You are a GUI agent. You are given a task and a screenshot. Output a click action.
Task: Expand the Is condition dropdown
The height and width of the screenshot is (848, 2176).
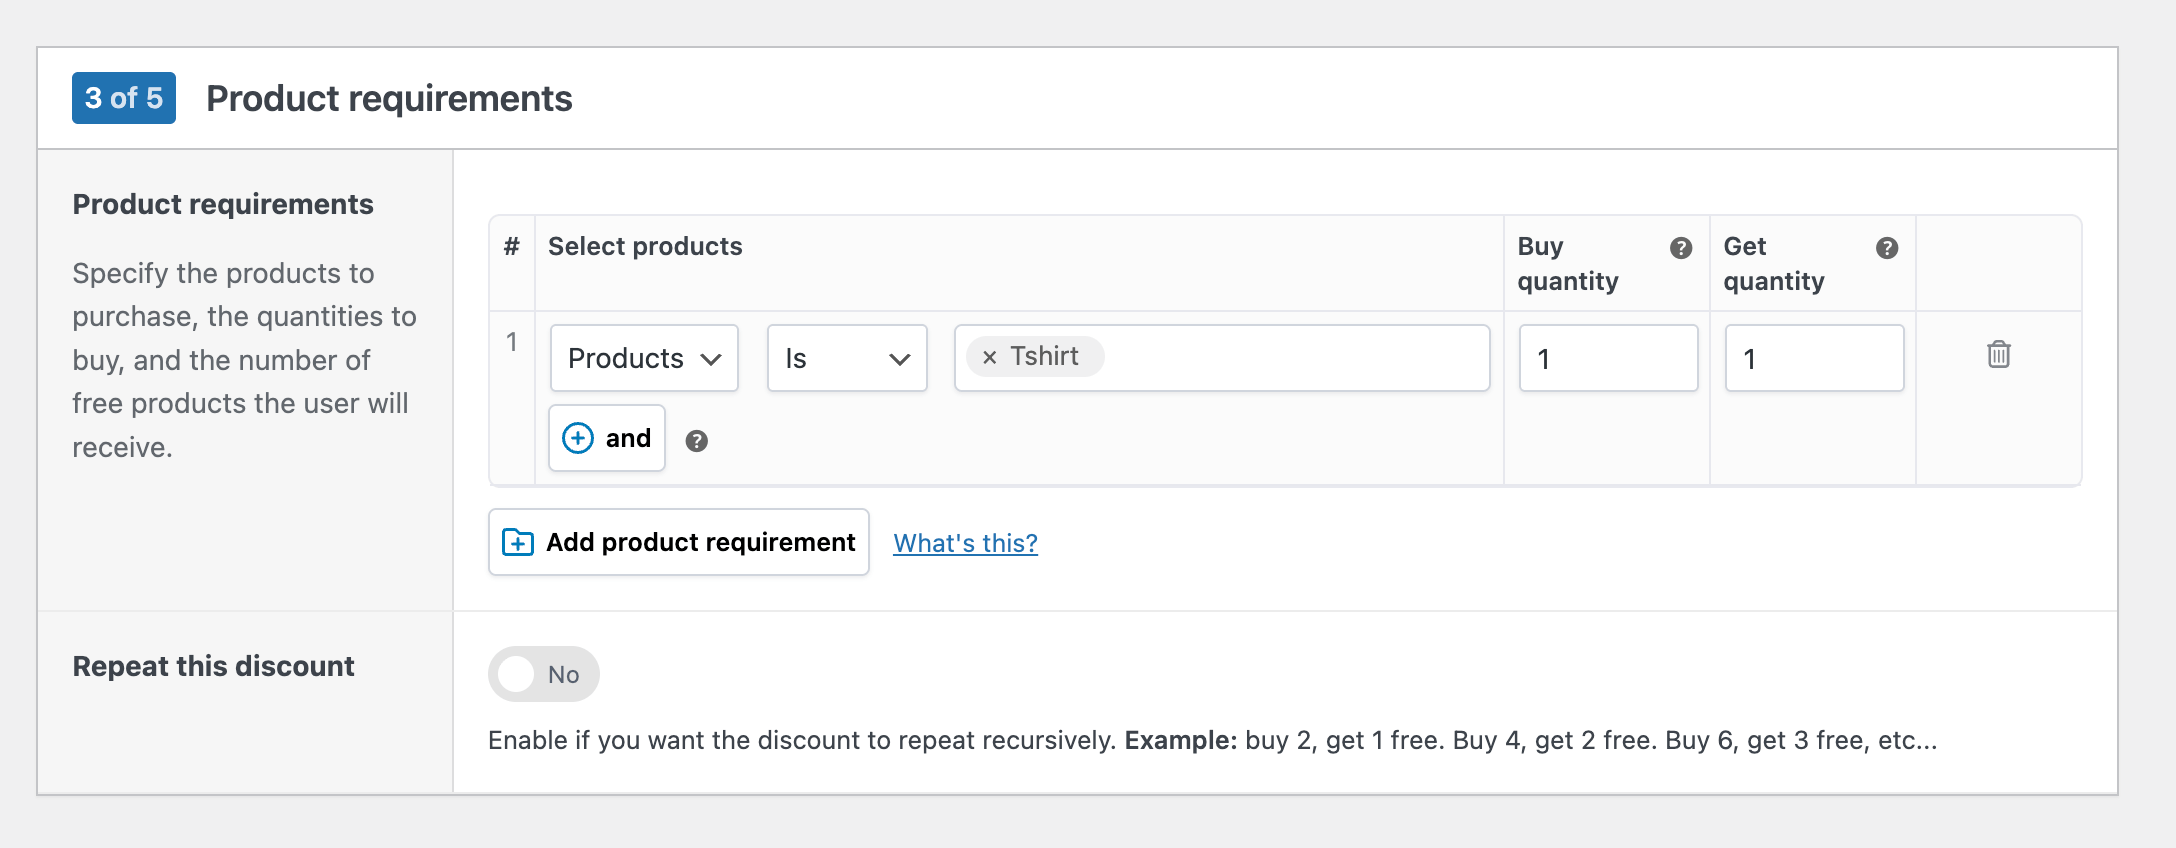pos(847,358)
